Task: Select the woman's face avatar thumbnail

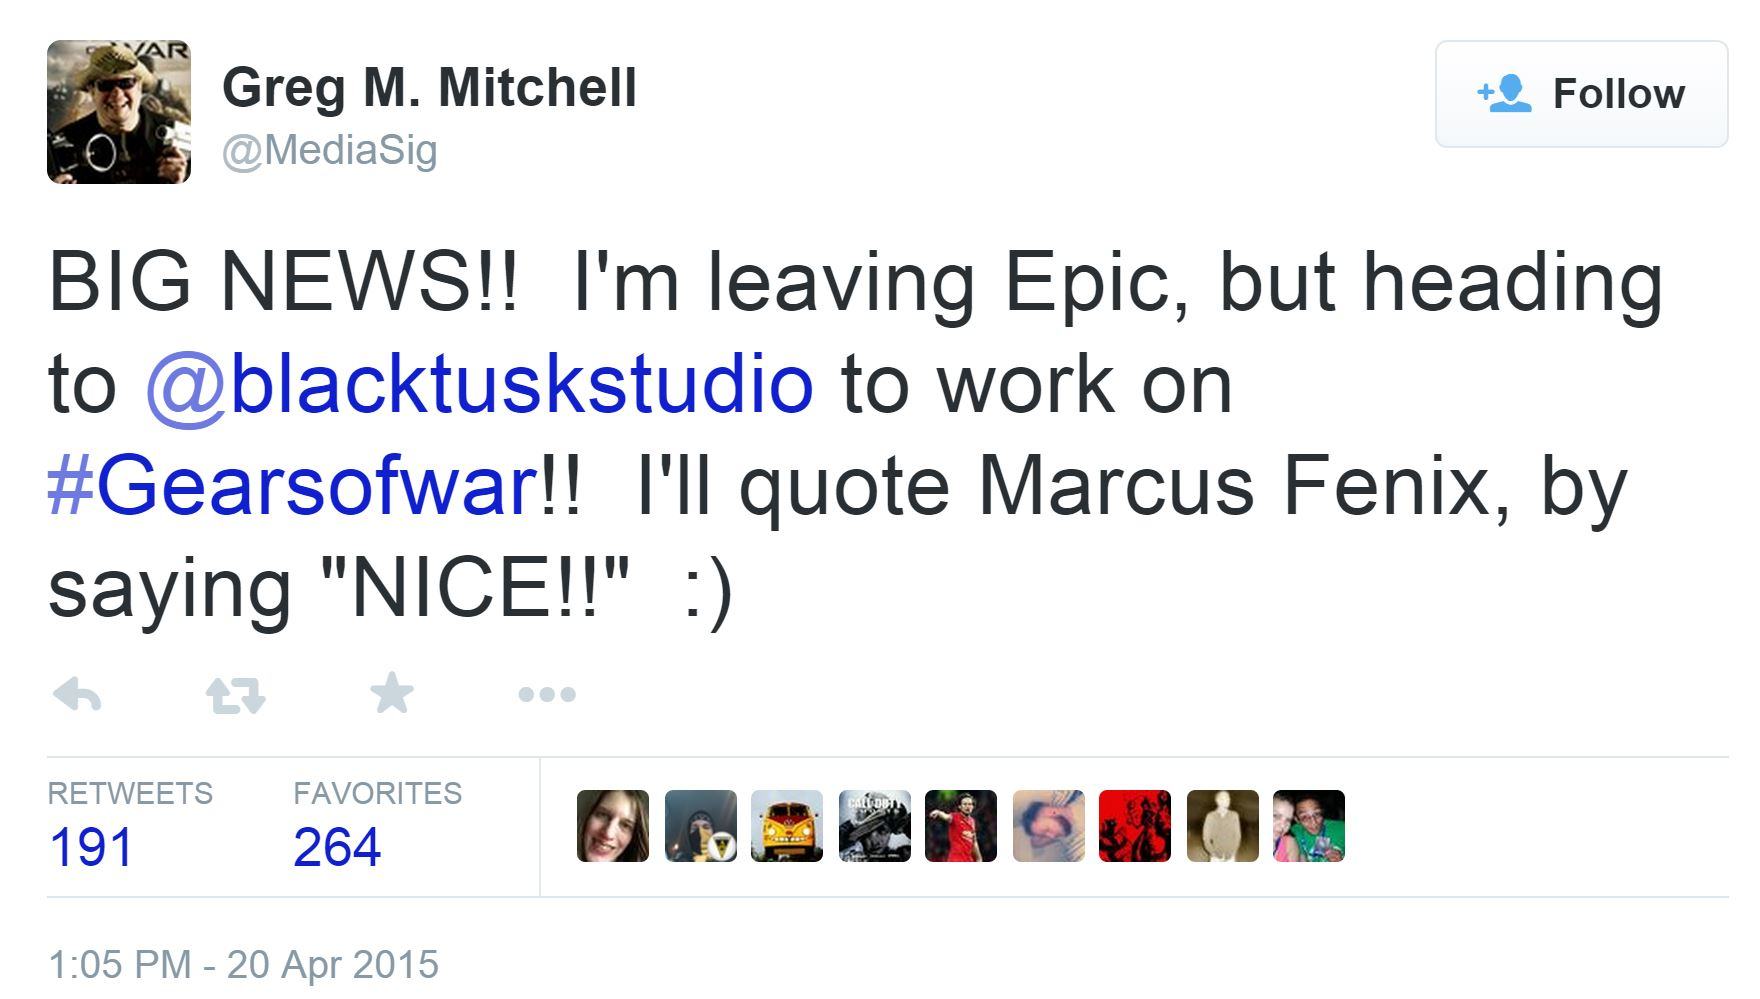Action: click(613, 826)
